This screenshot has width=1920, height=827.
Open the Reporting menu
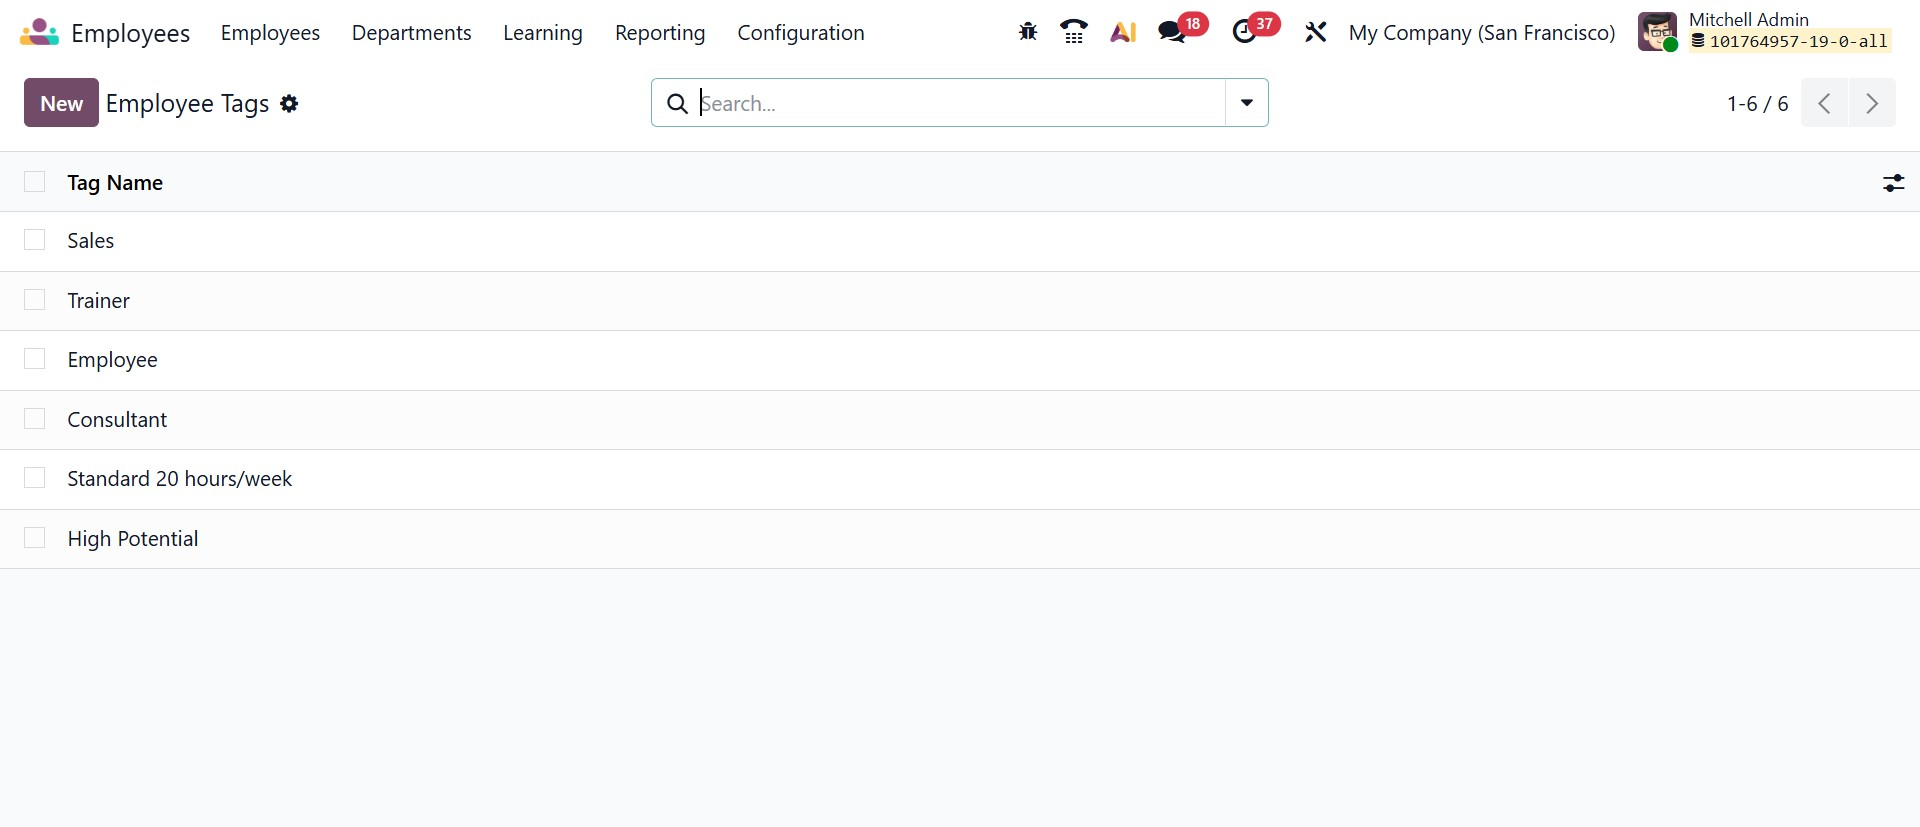(660, 33)
